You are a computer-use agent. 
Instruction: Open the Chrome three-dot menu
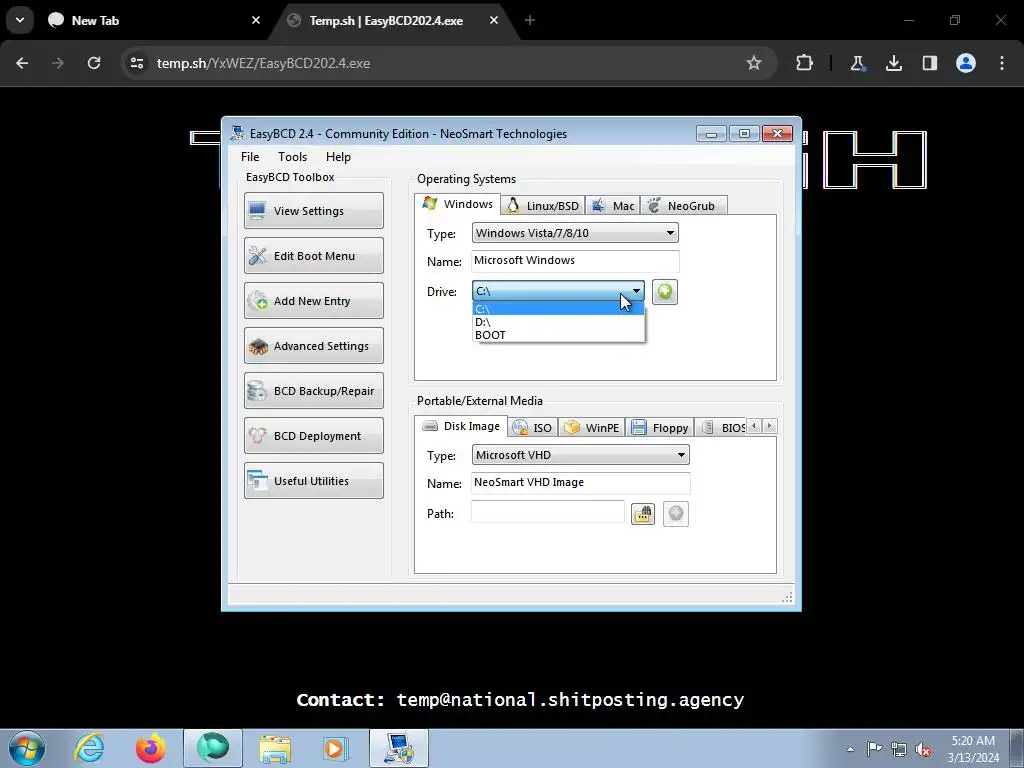(1002, 63)
